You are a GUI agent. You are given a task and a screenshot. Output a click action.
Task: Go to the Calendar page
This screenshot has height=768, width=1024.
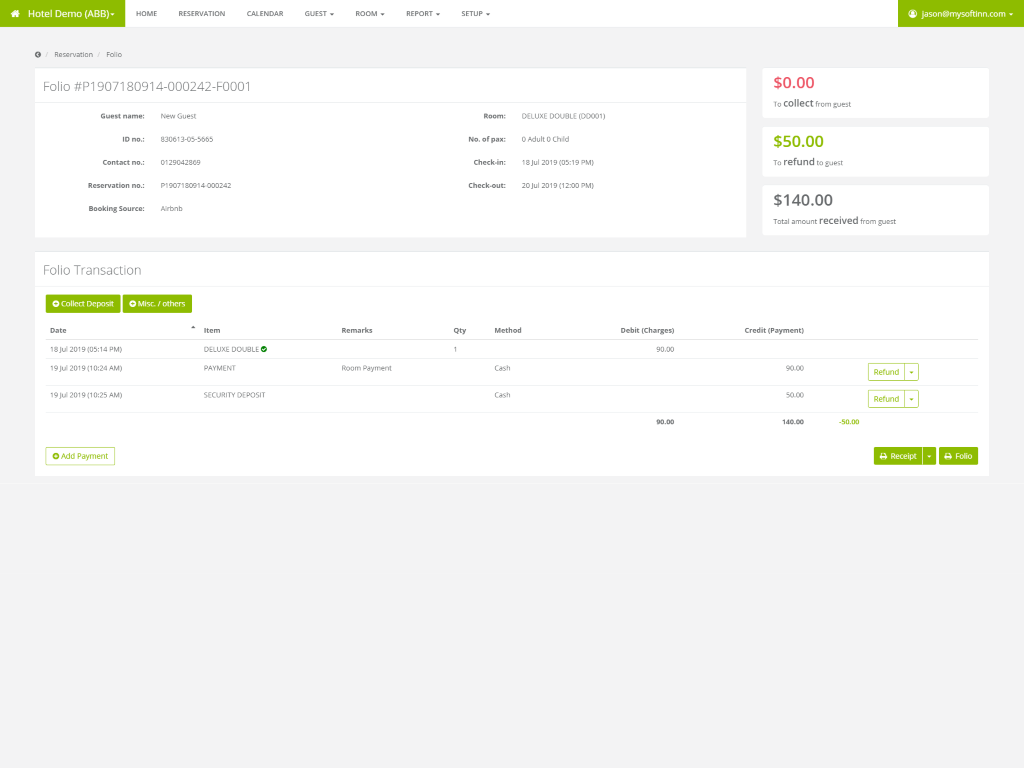(265, 14)
